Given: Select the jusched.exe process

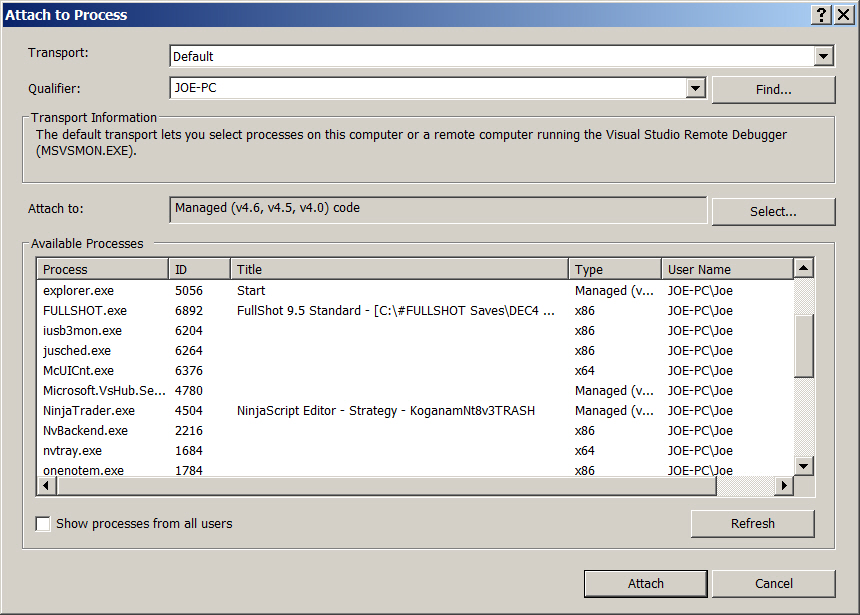Looking at the screenshot, I should 415,351.
